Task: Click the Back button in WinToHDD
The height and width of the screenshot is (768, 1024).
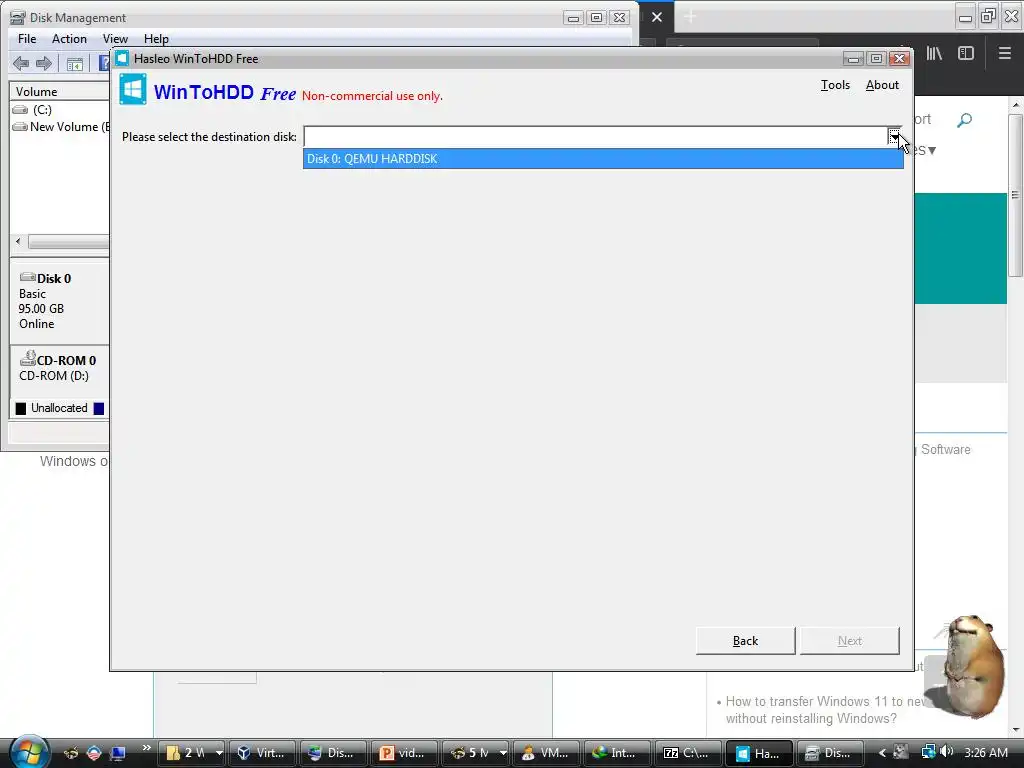Action: [x=745, y=641]
